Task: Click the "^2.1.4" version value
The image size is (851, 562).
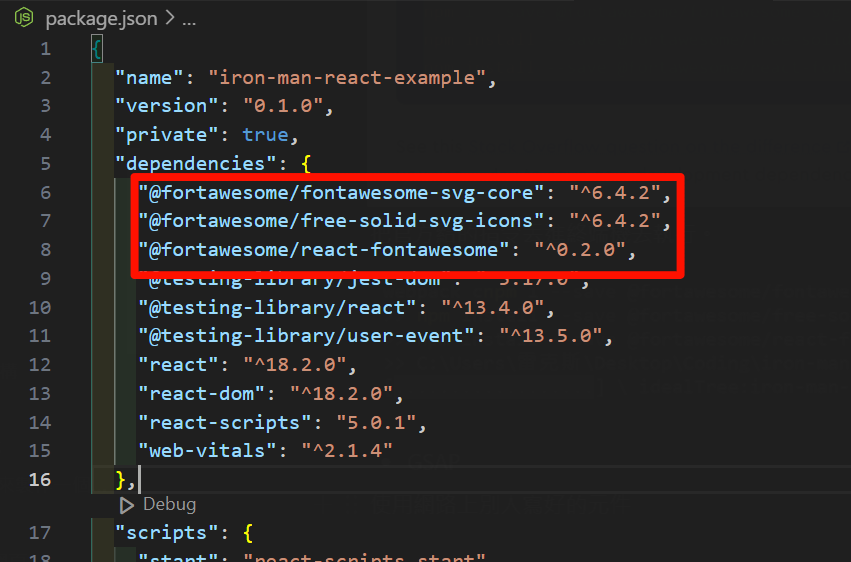Action: [x=347, y=451]
